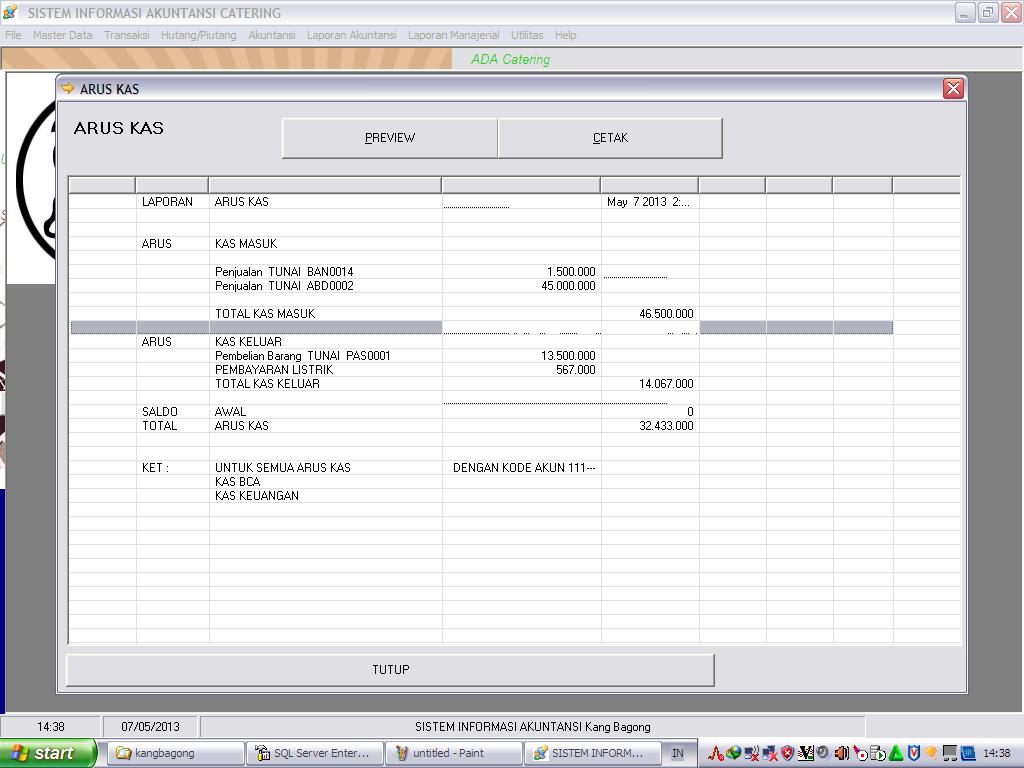The width and height of the screenshot is (1024, 768).
Task: Click the IN language indicator
Action: point(678,753)
